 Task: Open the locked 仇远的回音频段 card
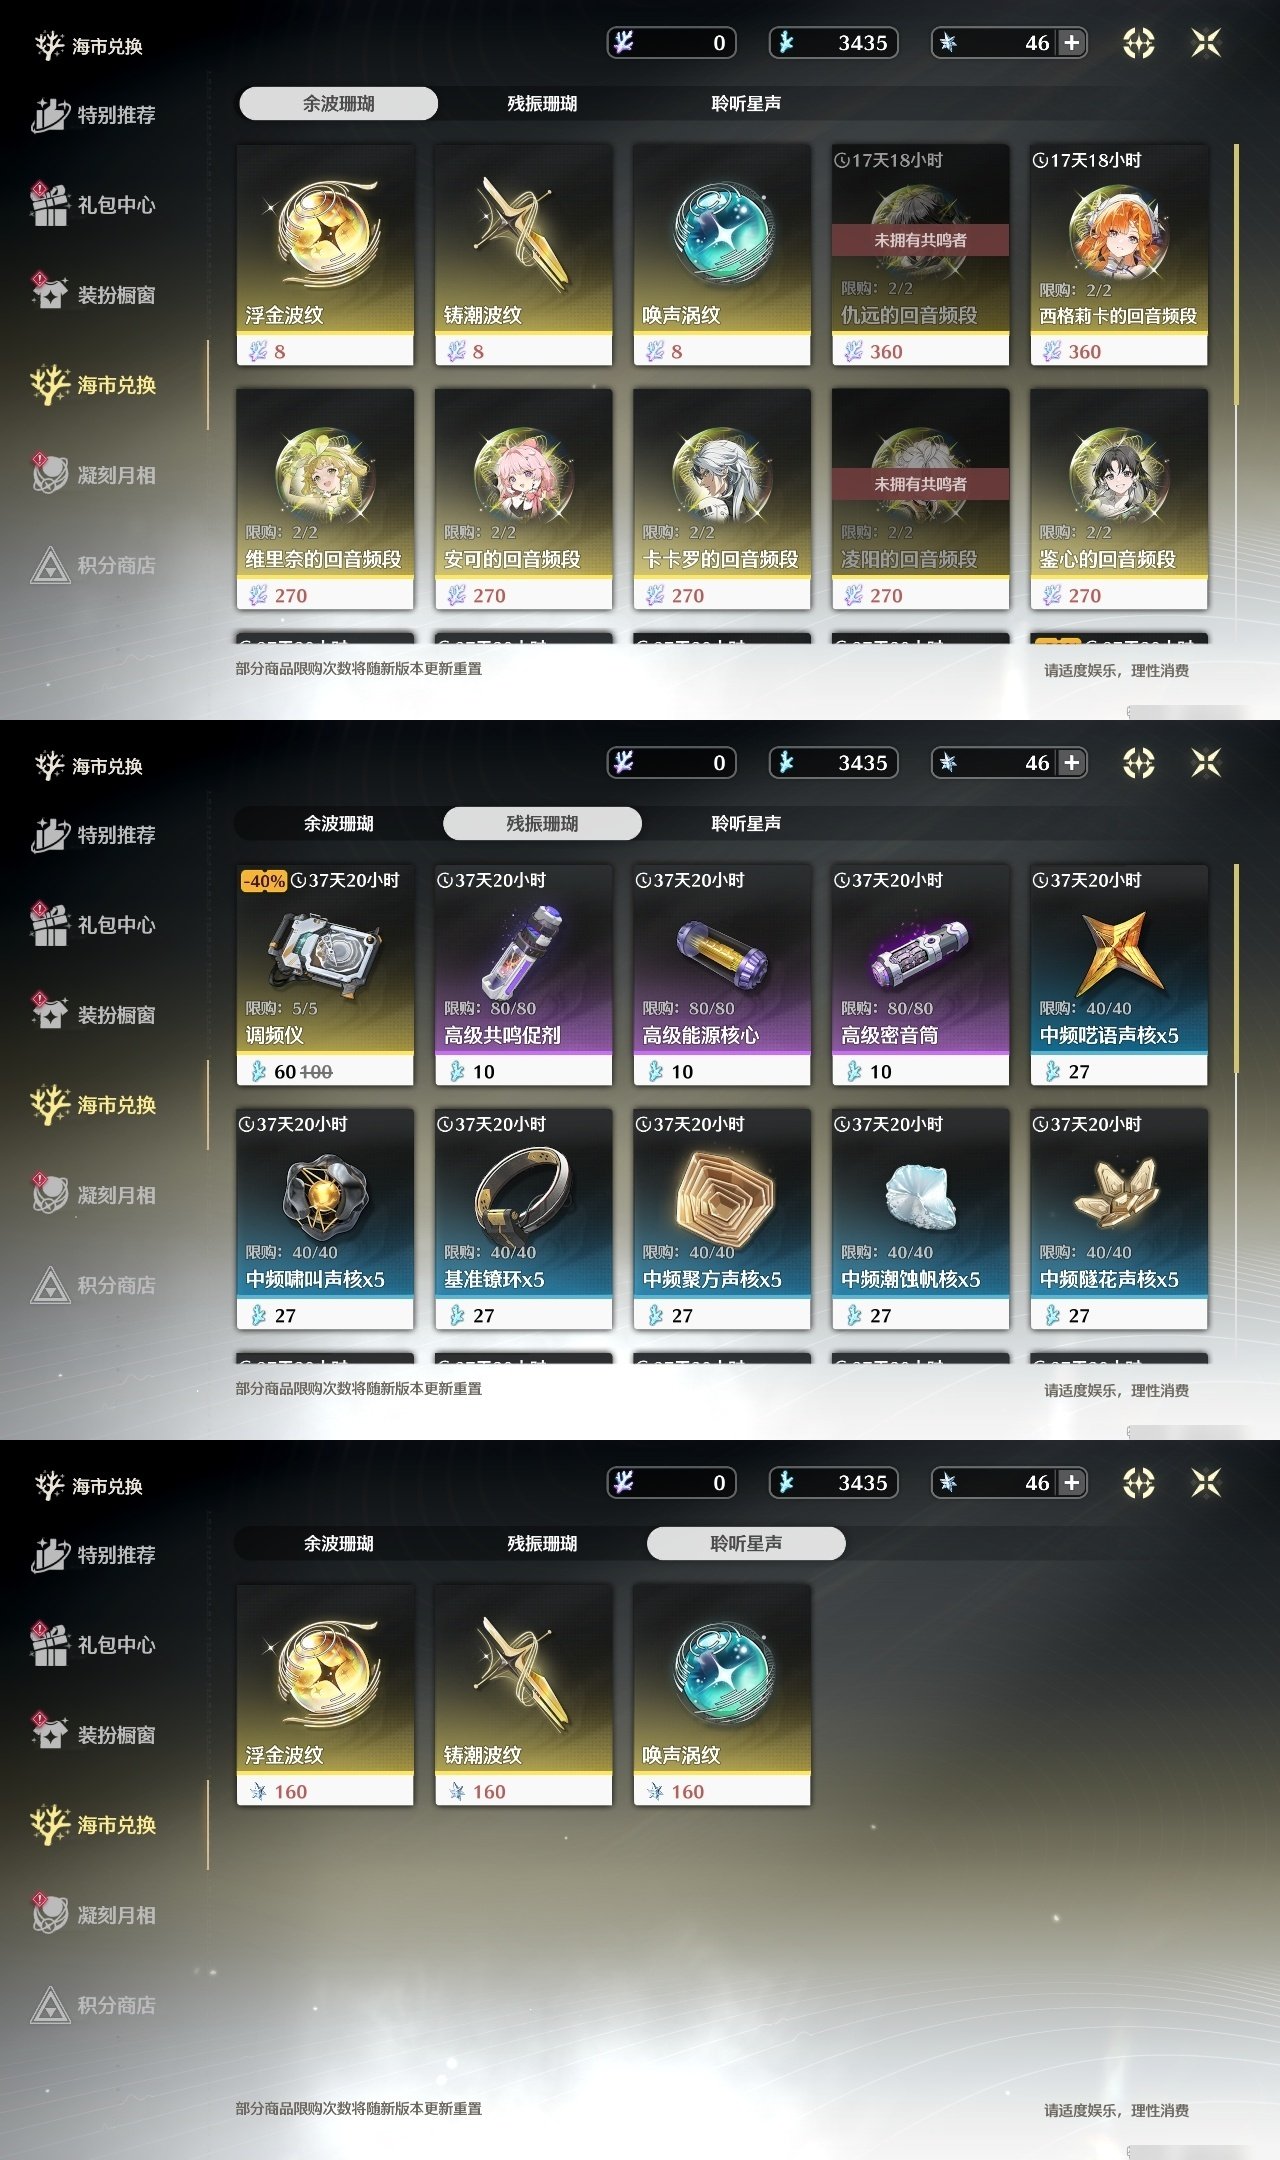click(x=920, y=255)
